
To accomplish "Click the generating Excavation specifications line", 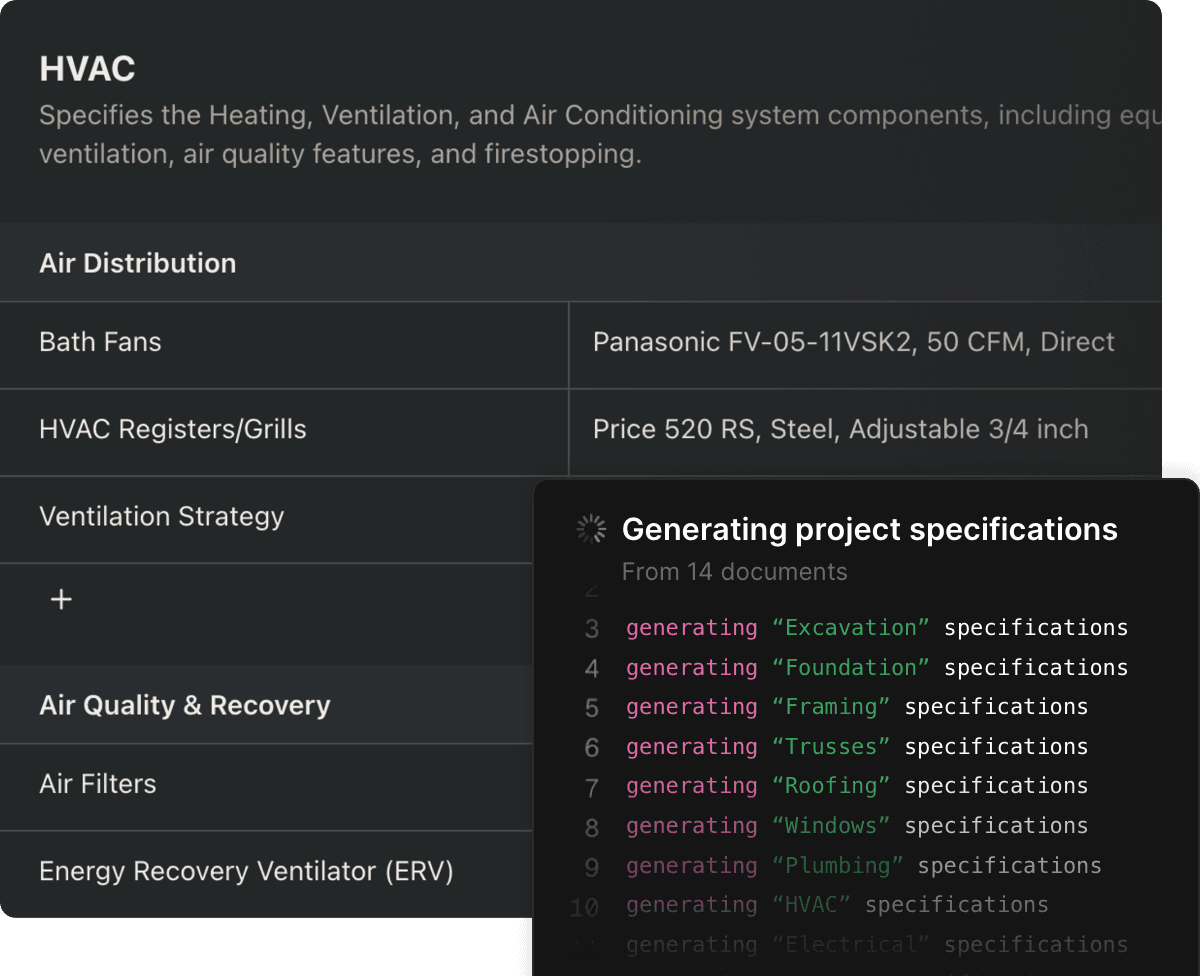I will pos(877,628).
